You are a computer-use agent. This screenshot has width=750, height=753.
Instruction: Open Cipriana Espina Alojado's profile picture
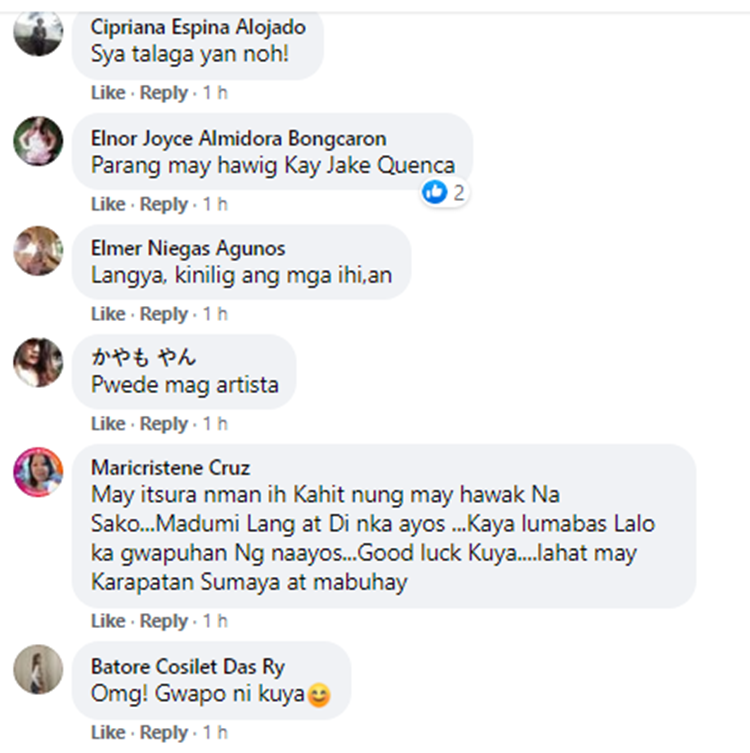[38, 32]
